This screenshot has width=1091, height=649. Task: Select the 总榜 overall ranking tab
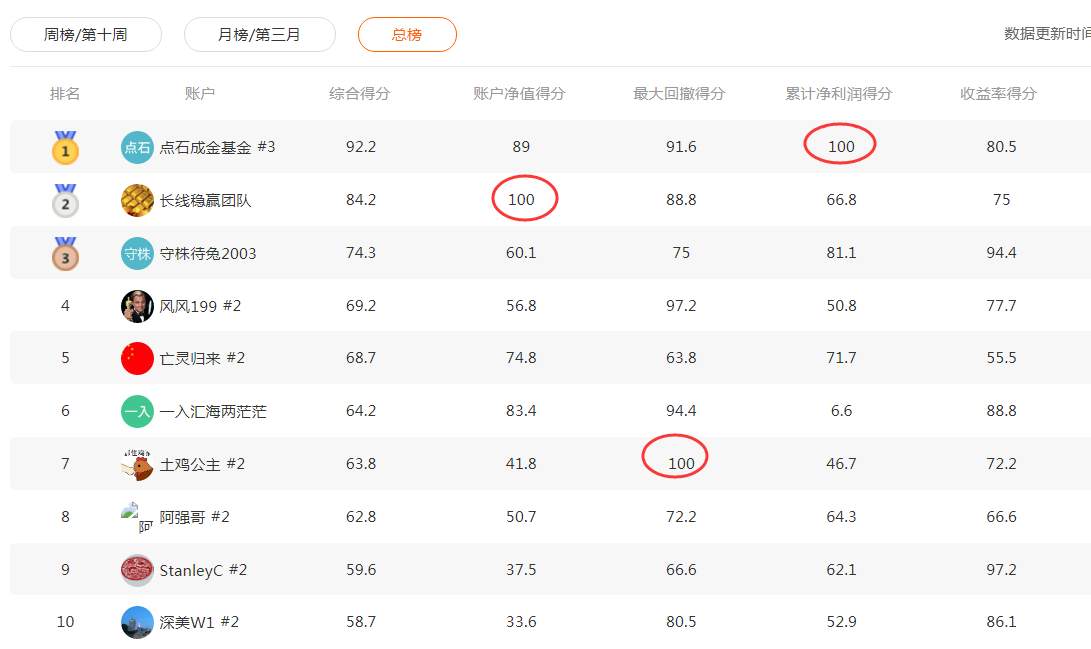pyautogui.click(x=407, y=35)
